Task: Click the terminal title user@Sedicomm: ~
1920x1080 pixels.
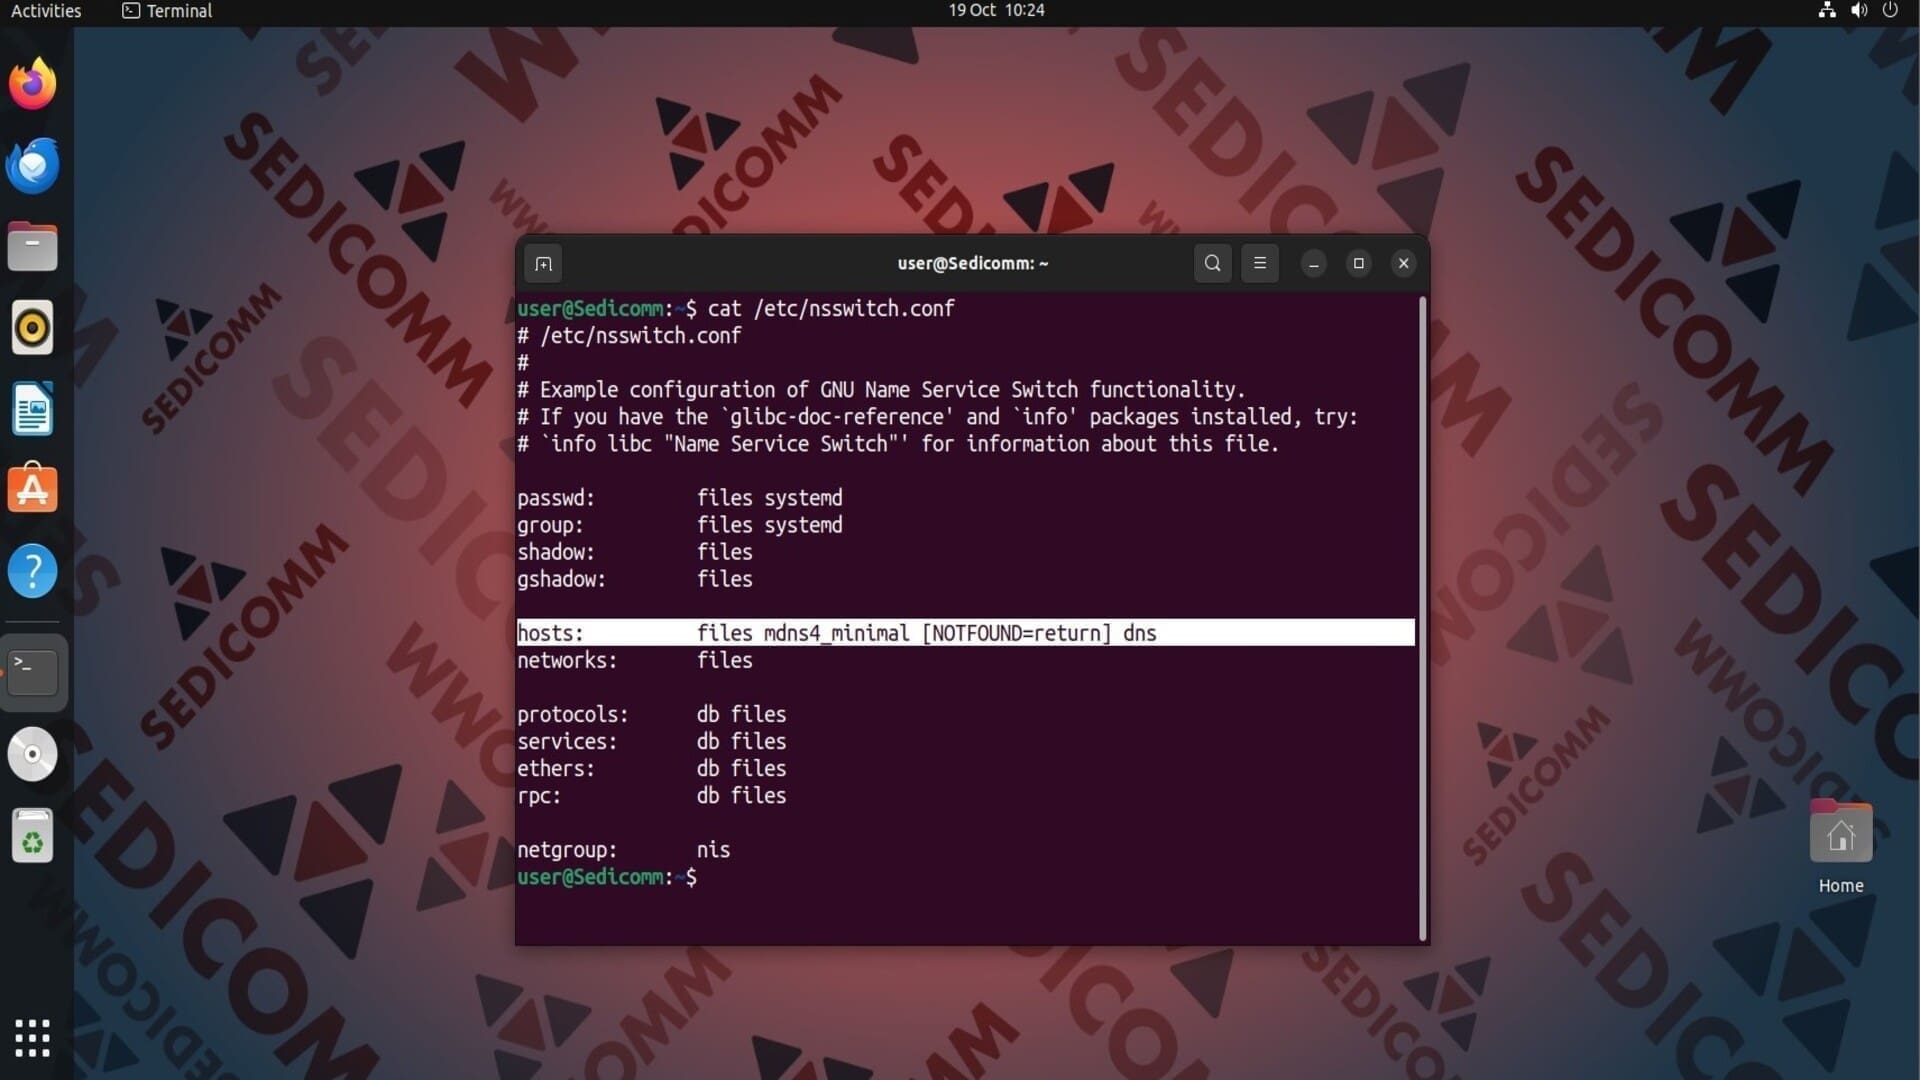Action: coord(973,264)
